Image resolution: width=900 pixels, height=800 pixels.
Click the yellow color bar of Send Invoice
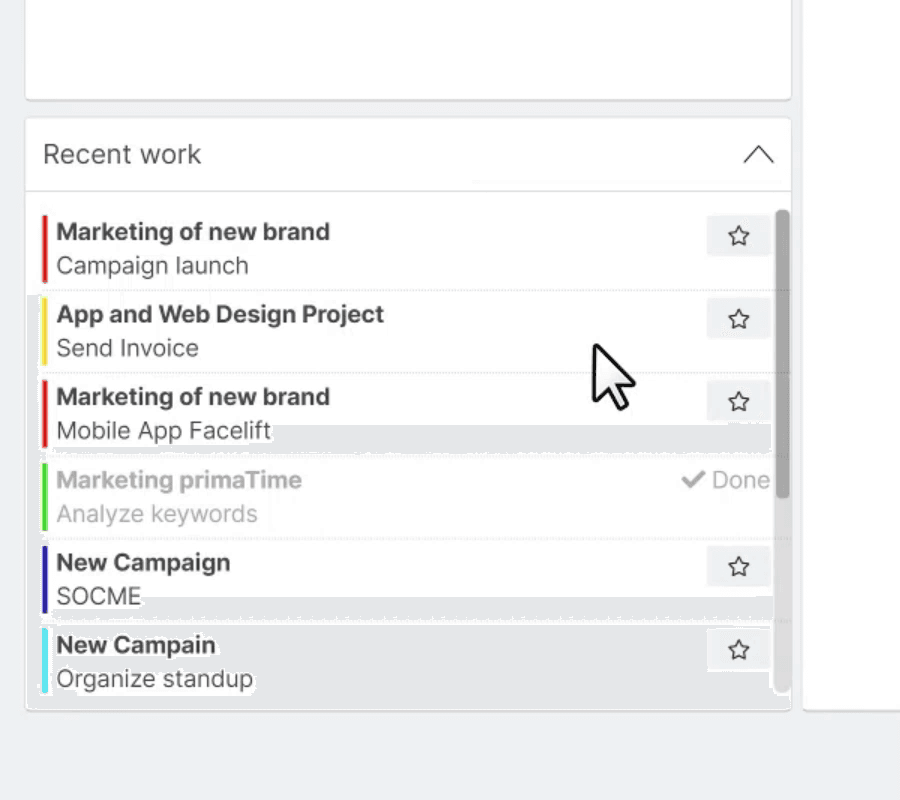coord(45,331)
